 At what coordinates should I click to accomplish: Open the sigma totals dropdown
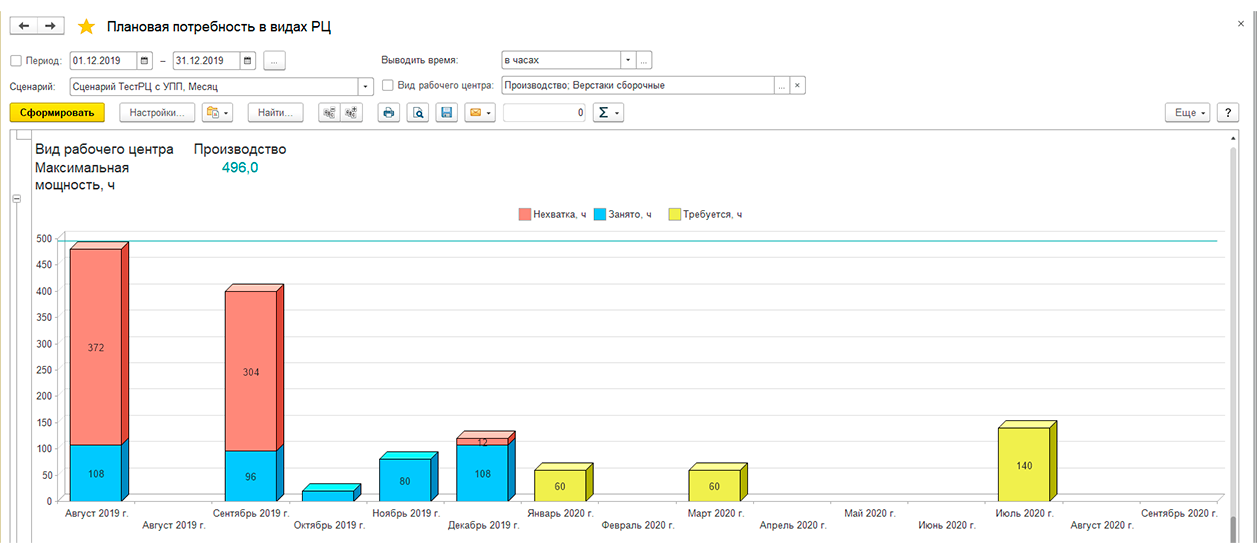tap(608, 113)
